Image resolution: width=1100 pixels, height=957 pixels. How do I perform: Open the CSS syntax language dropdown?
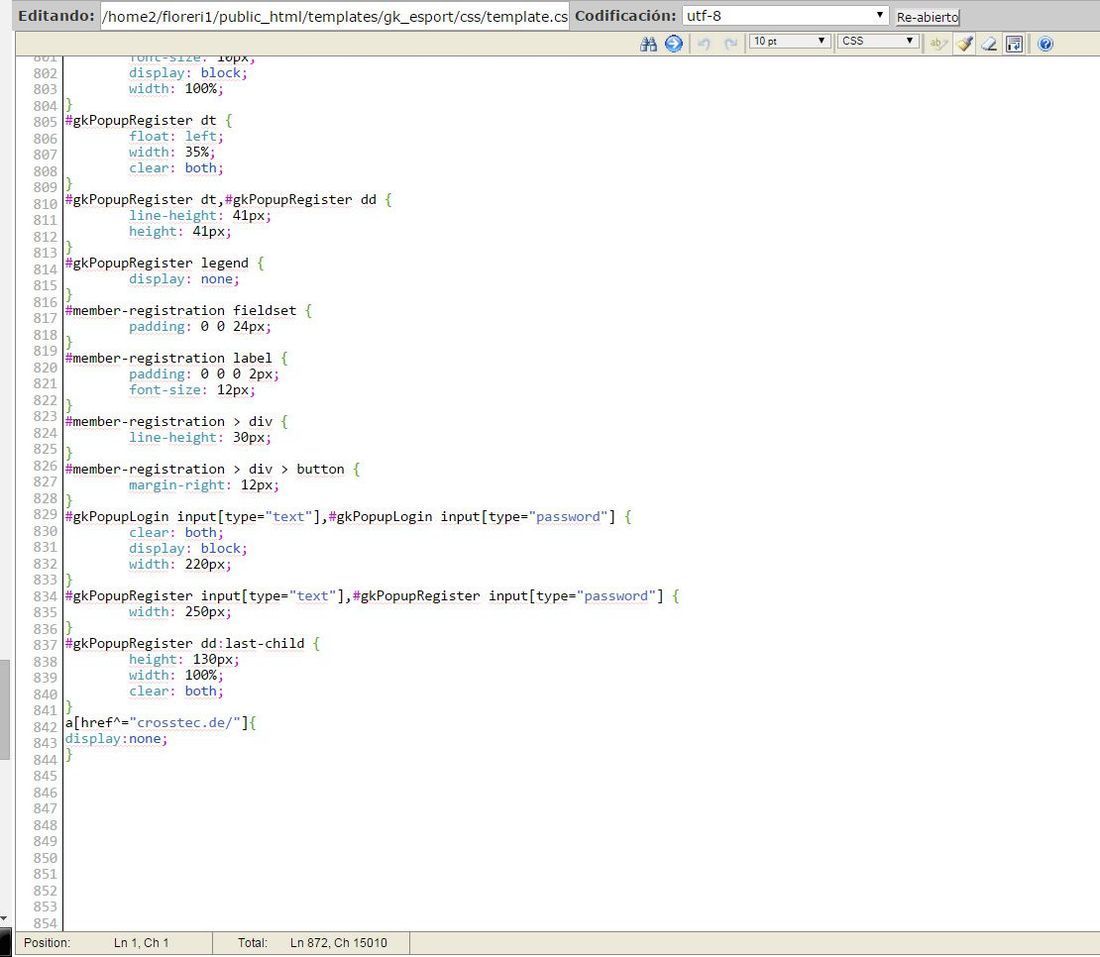click(x=878, y=41)
